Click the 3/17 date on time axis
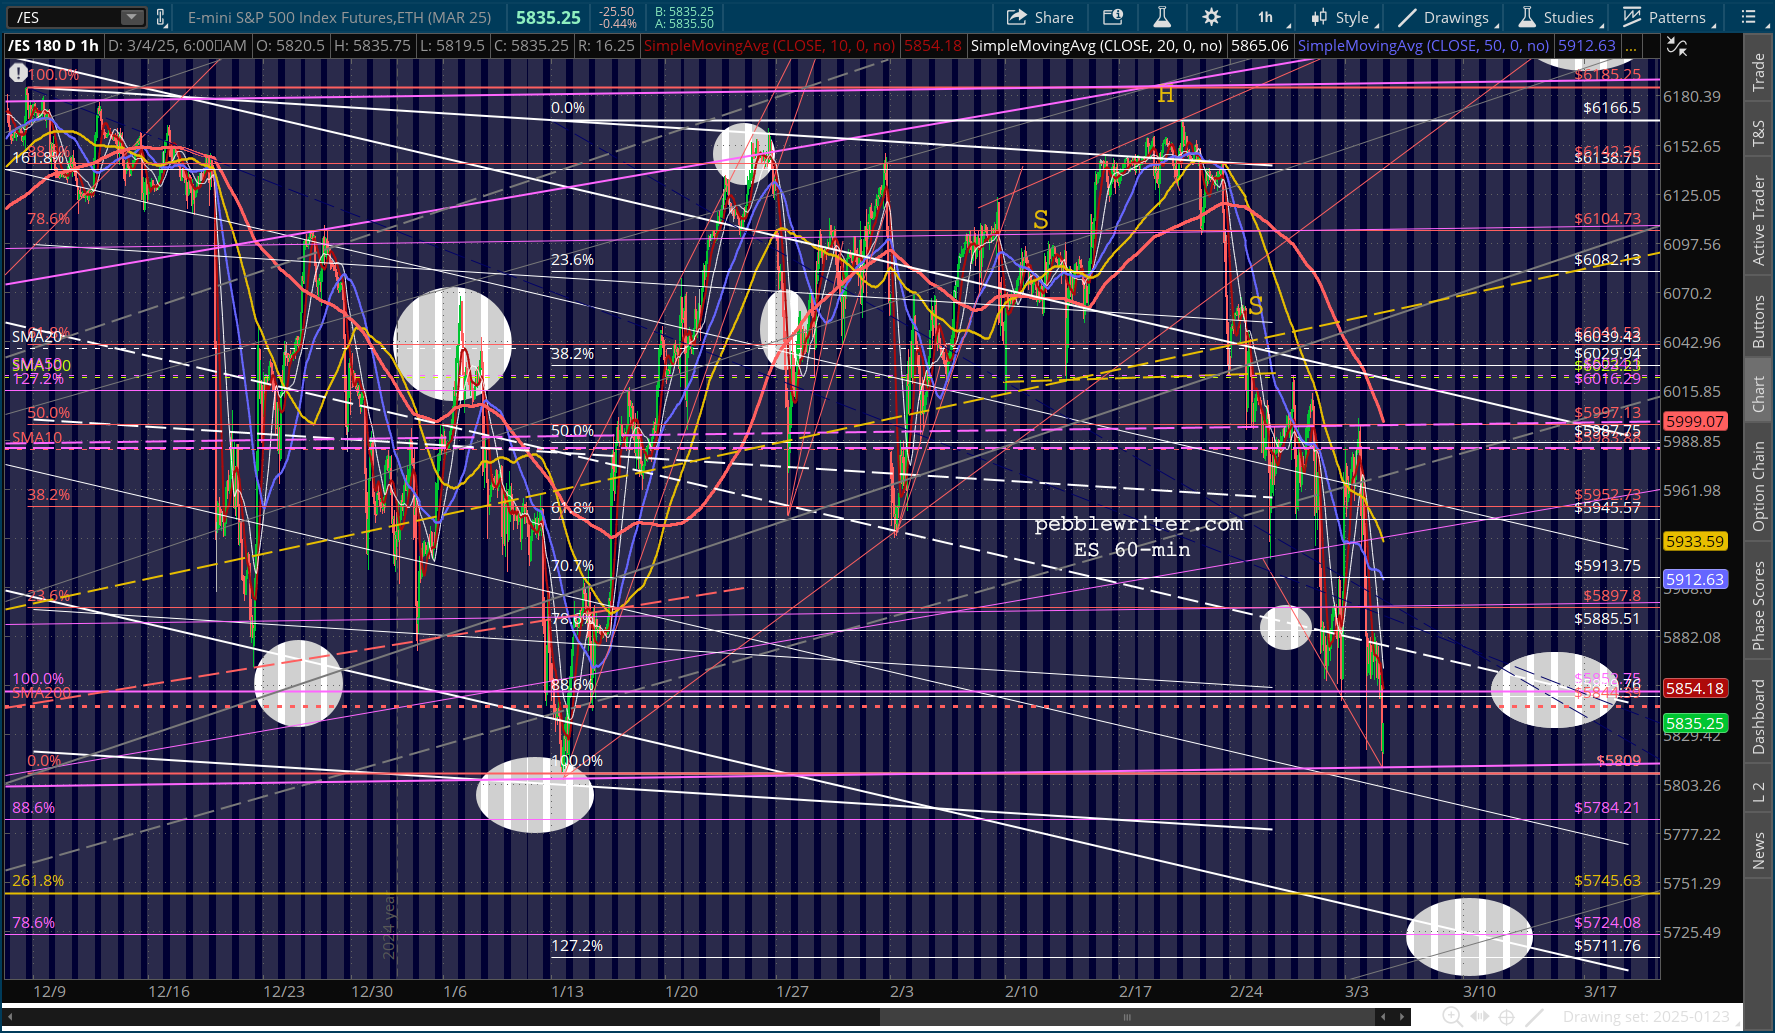Viewport: 1775px width, 1033px height. click(1600, 992)
